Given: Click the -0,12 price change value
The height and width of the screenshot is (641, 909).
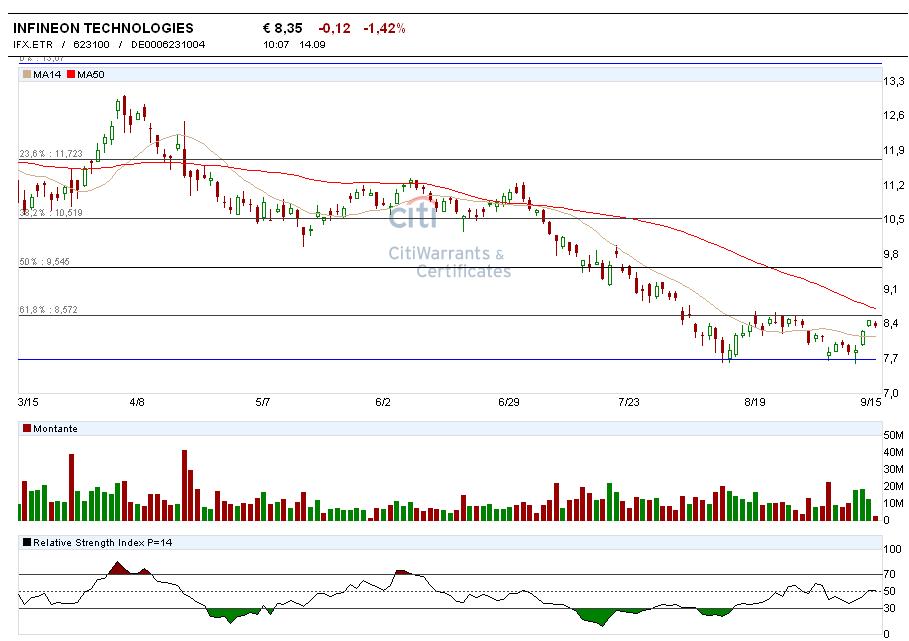Looking at the screenshot, I should pos(334,28).
